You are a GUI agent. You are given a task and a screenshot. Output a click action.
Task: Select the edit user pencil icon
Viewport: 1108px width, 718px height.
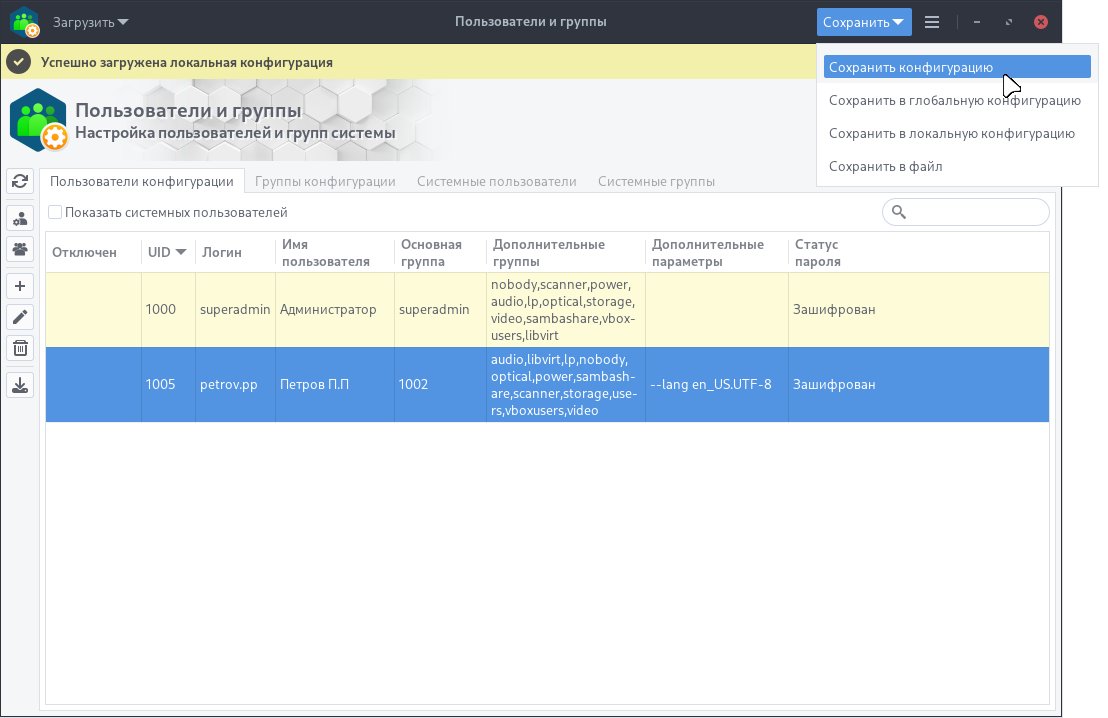20,317
